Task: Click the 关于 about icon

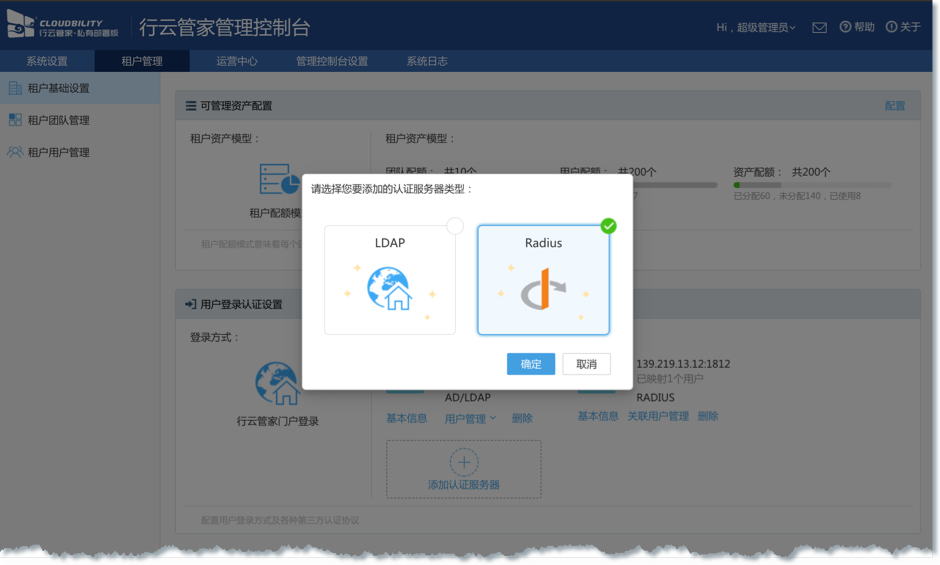Action: (x=891, y=27)
